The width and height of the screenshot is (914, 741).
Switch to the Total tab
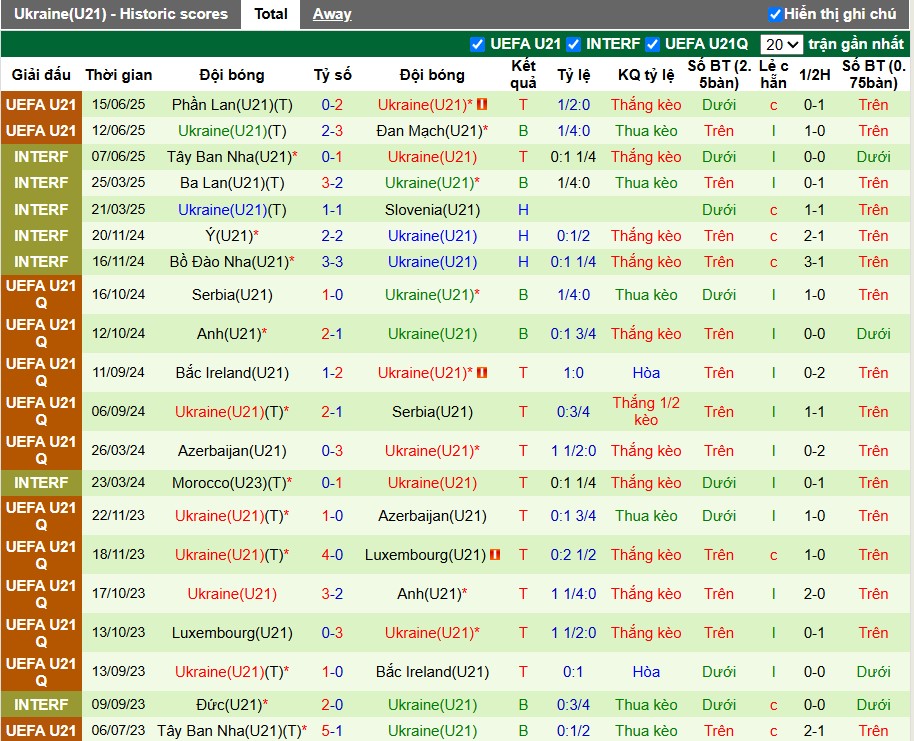click(x=270, y=14)
